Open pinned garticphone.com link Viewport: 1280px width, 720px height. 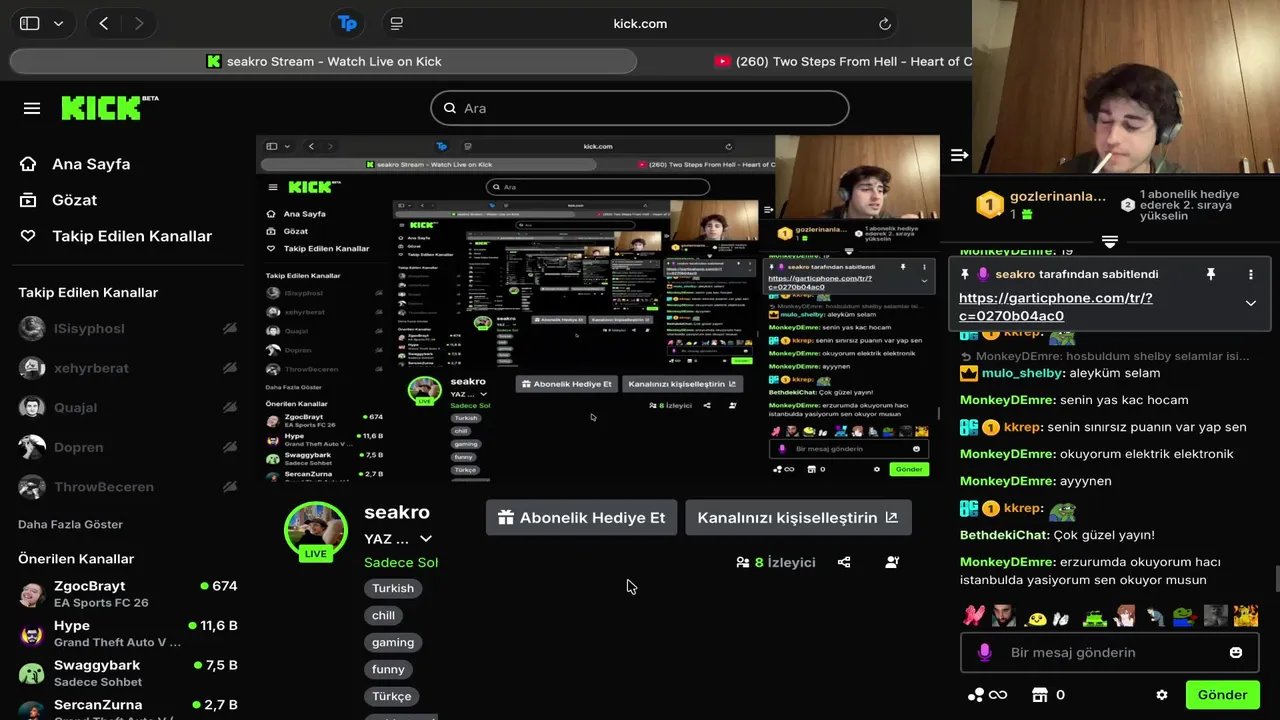coord(1056,306)
